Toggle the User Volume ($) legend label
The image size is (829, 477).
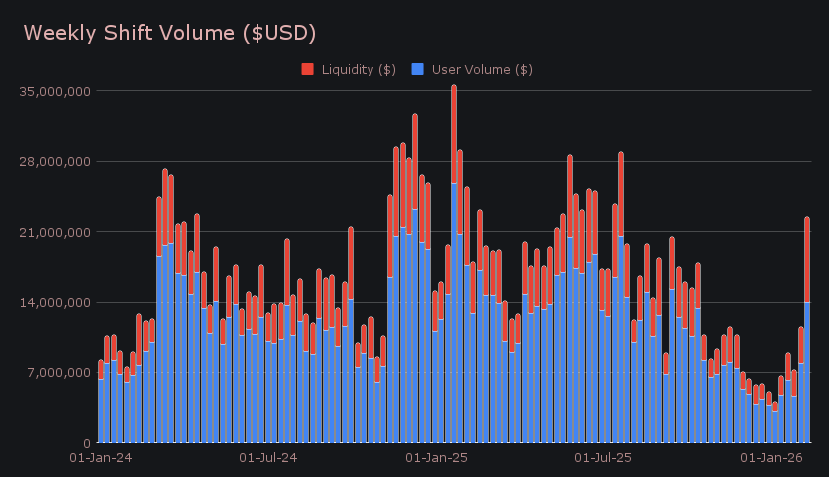481,69
